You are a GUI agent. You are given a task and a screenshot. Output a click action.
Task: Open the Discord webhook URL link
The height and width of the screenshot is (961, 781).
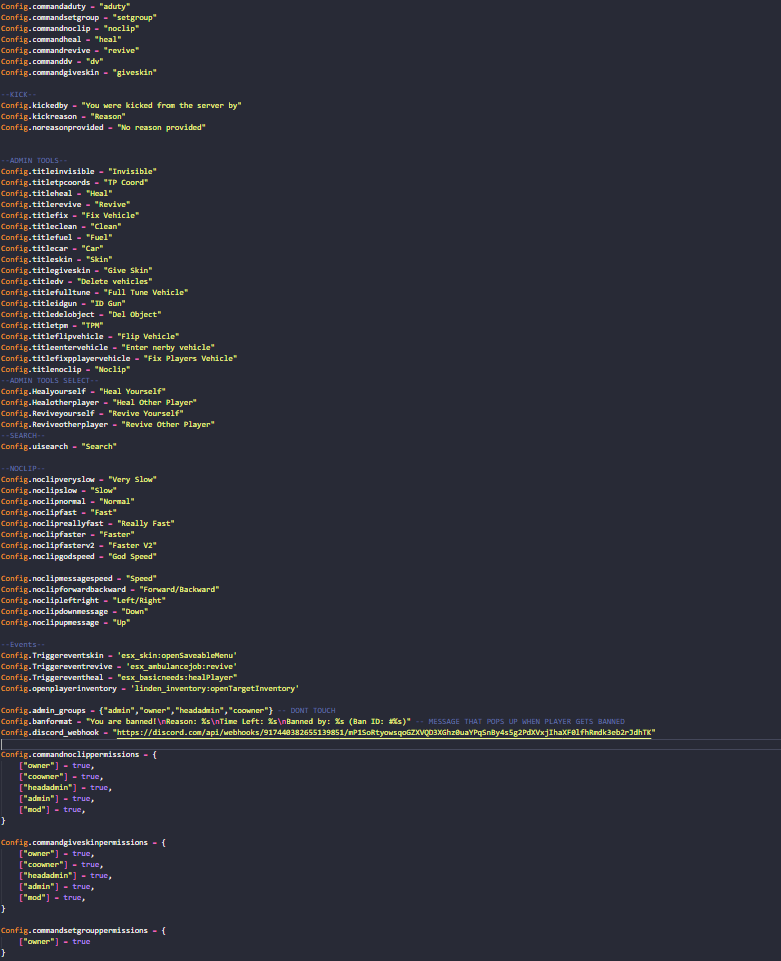pyautogui.click(x=384, y=732)
